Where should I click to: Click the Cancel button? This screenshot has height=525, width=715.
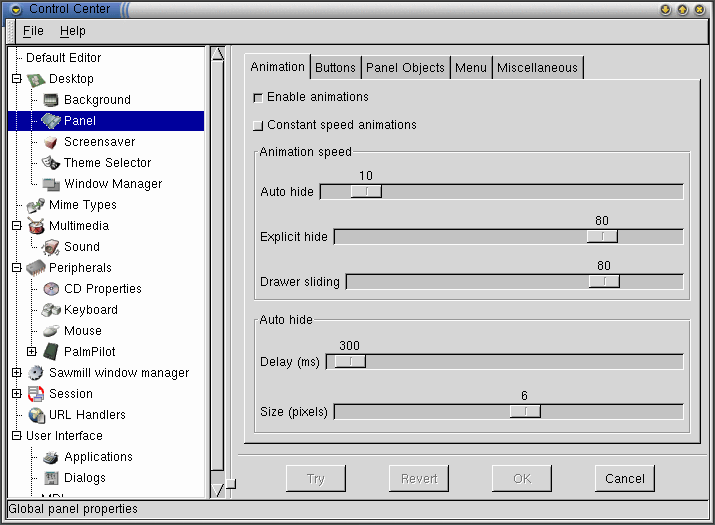coord(625,478)
